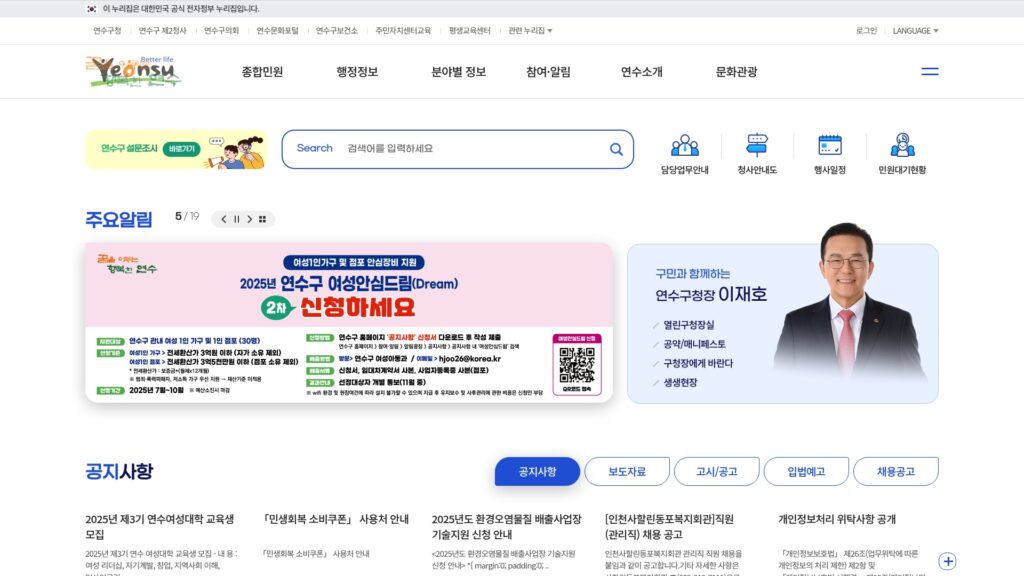Show all banners with grid view icon
1024x576 pixels.
click(x=263, y=219)
